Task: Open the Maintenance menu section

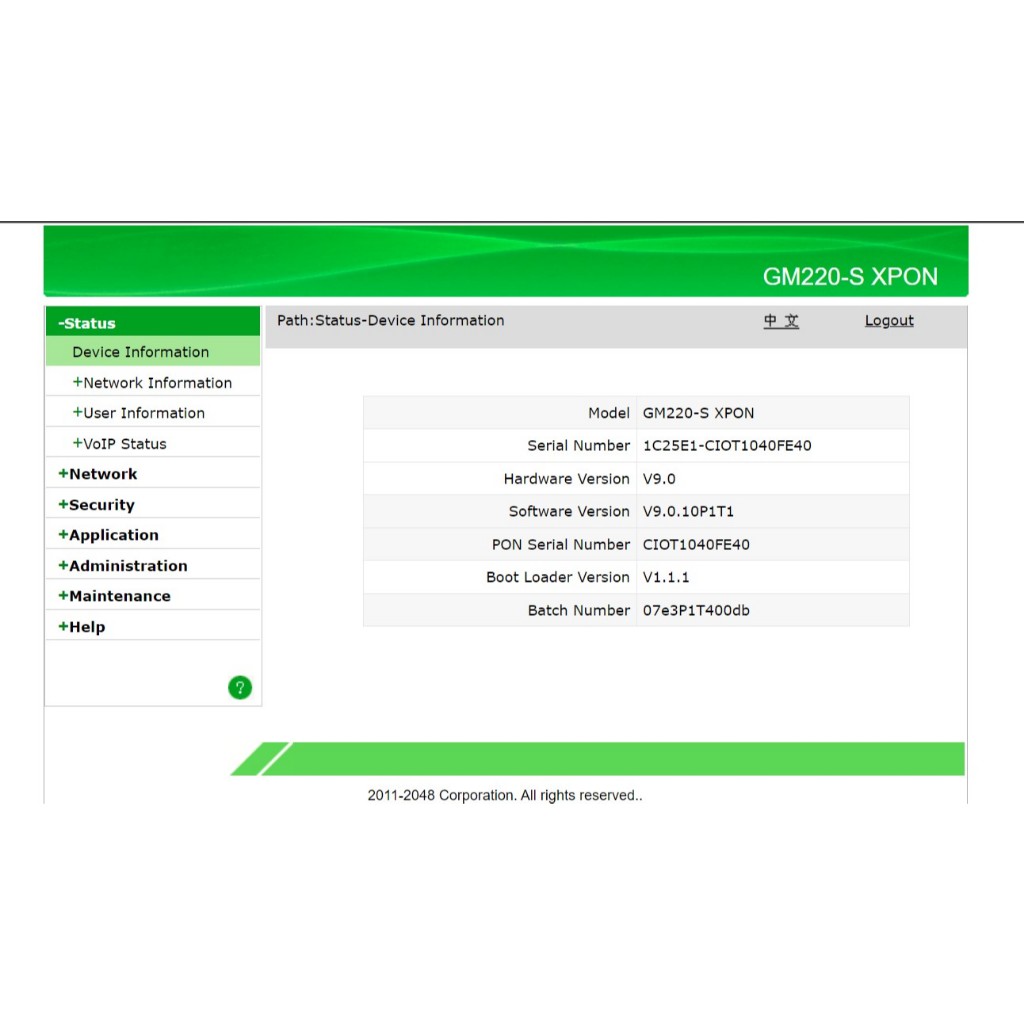Action: (114, 596)
